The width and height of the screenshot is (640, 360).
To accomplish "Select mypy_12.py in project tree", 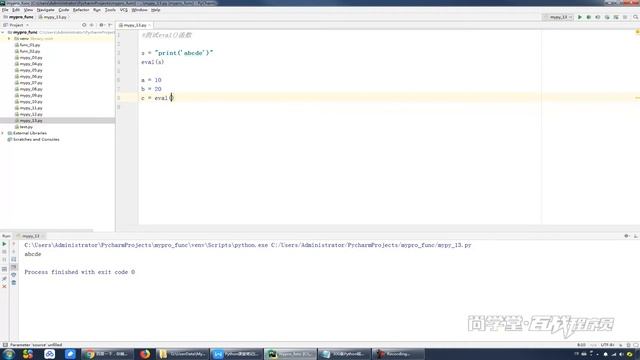I will [x=30, y=114].
